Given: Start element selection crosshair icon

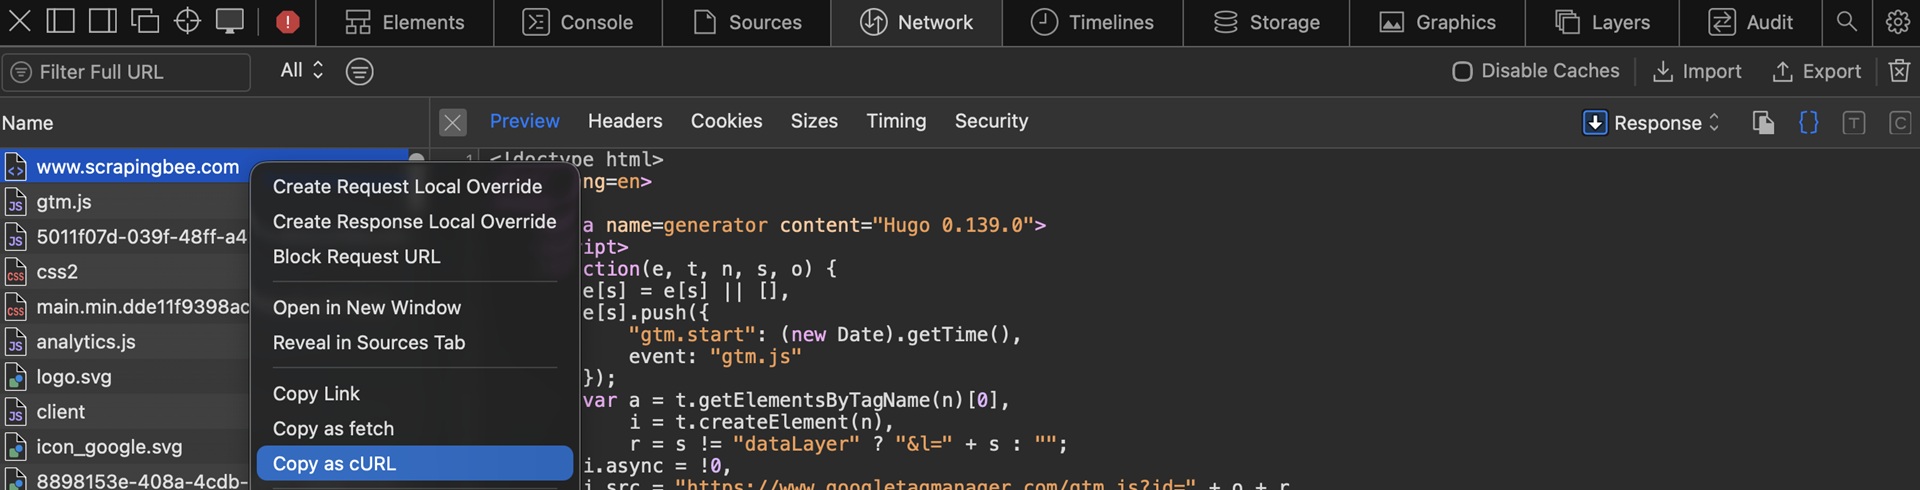Looking at the screenshot, I should tap(187, 21).
